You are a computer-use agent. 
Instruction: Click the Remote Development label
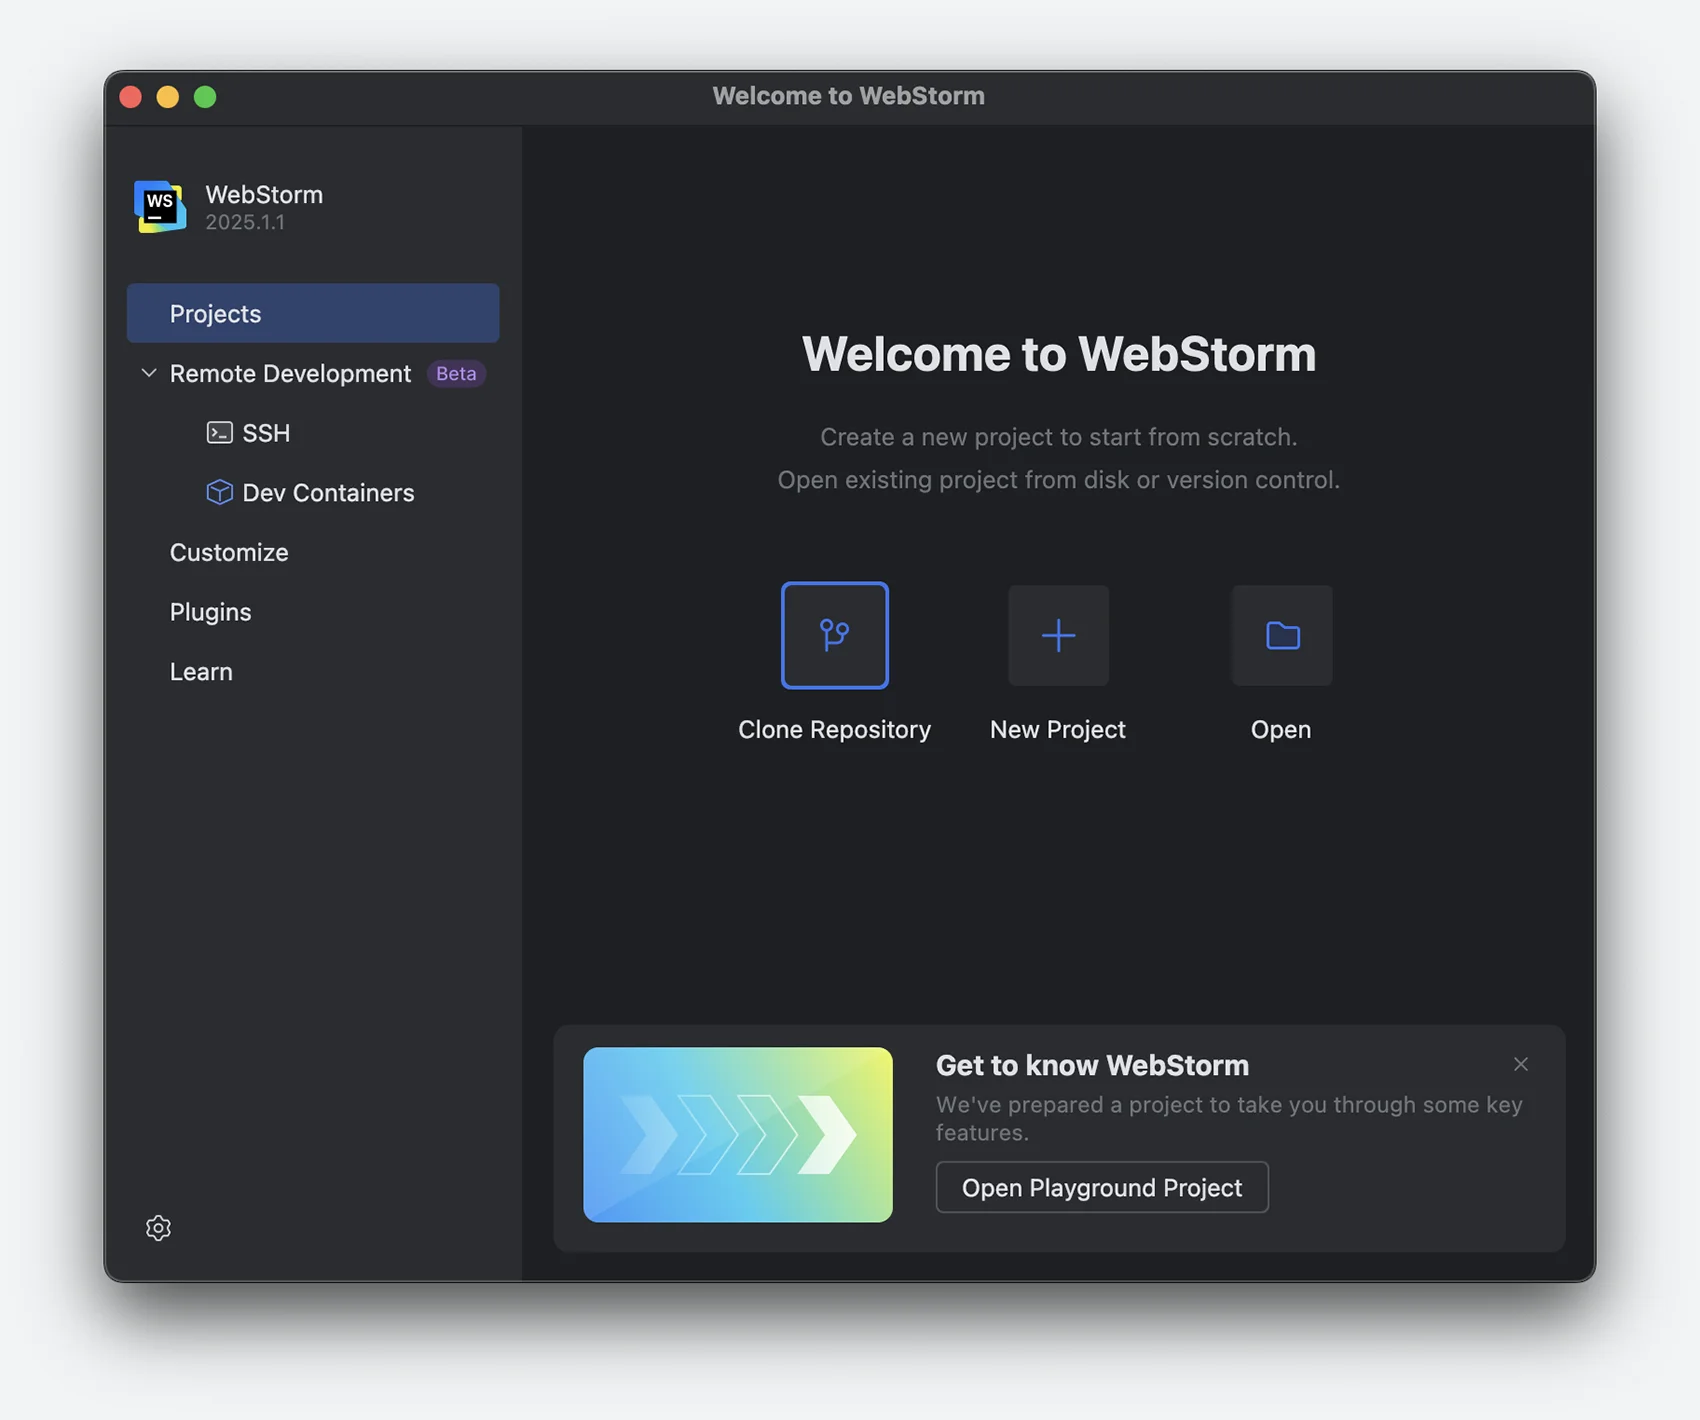coord(290,373)
